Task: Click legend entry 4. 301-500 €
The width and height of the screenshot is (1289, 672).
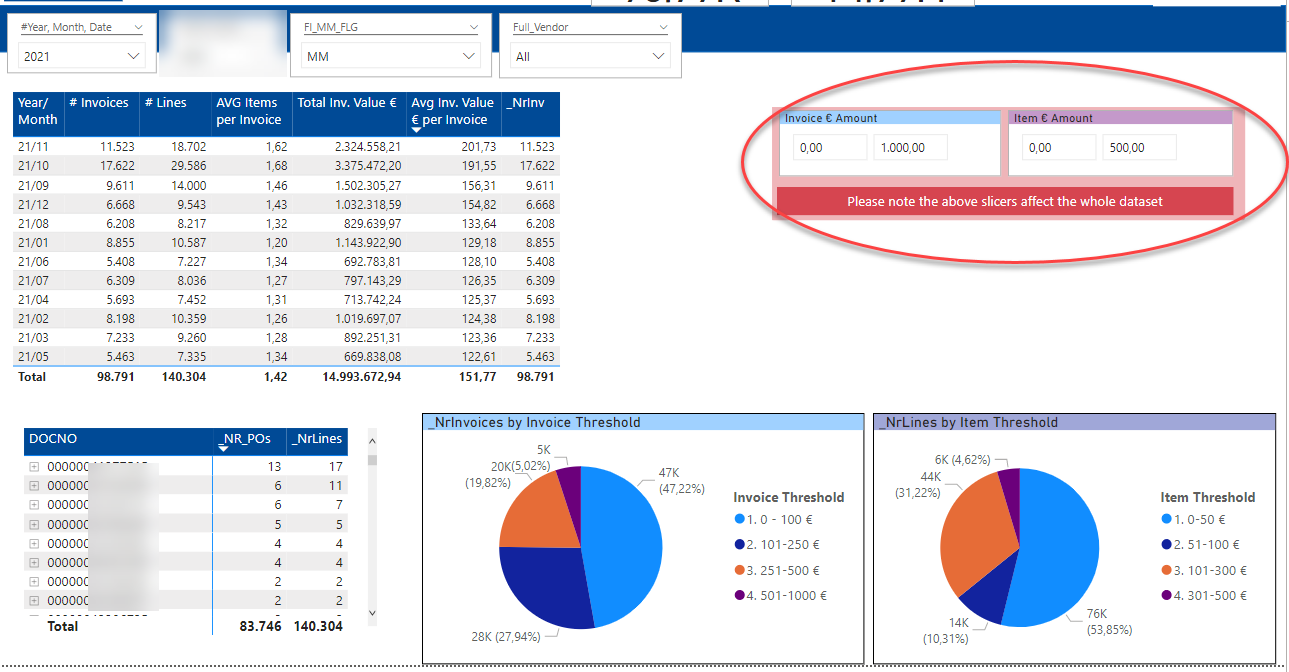Action: (1204, 596)
